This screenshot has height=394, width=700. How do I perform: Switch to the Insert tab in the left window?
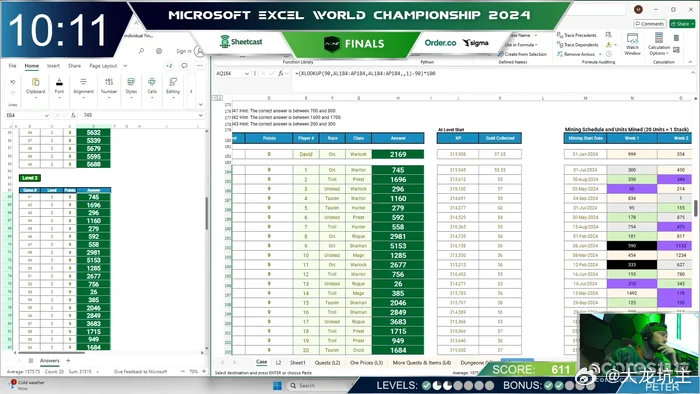pyautogui.click(x=53, y=66)
